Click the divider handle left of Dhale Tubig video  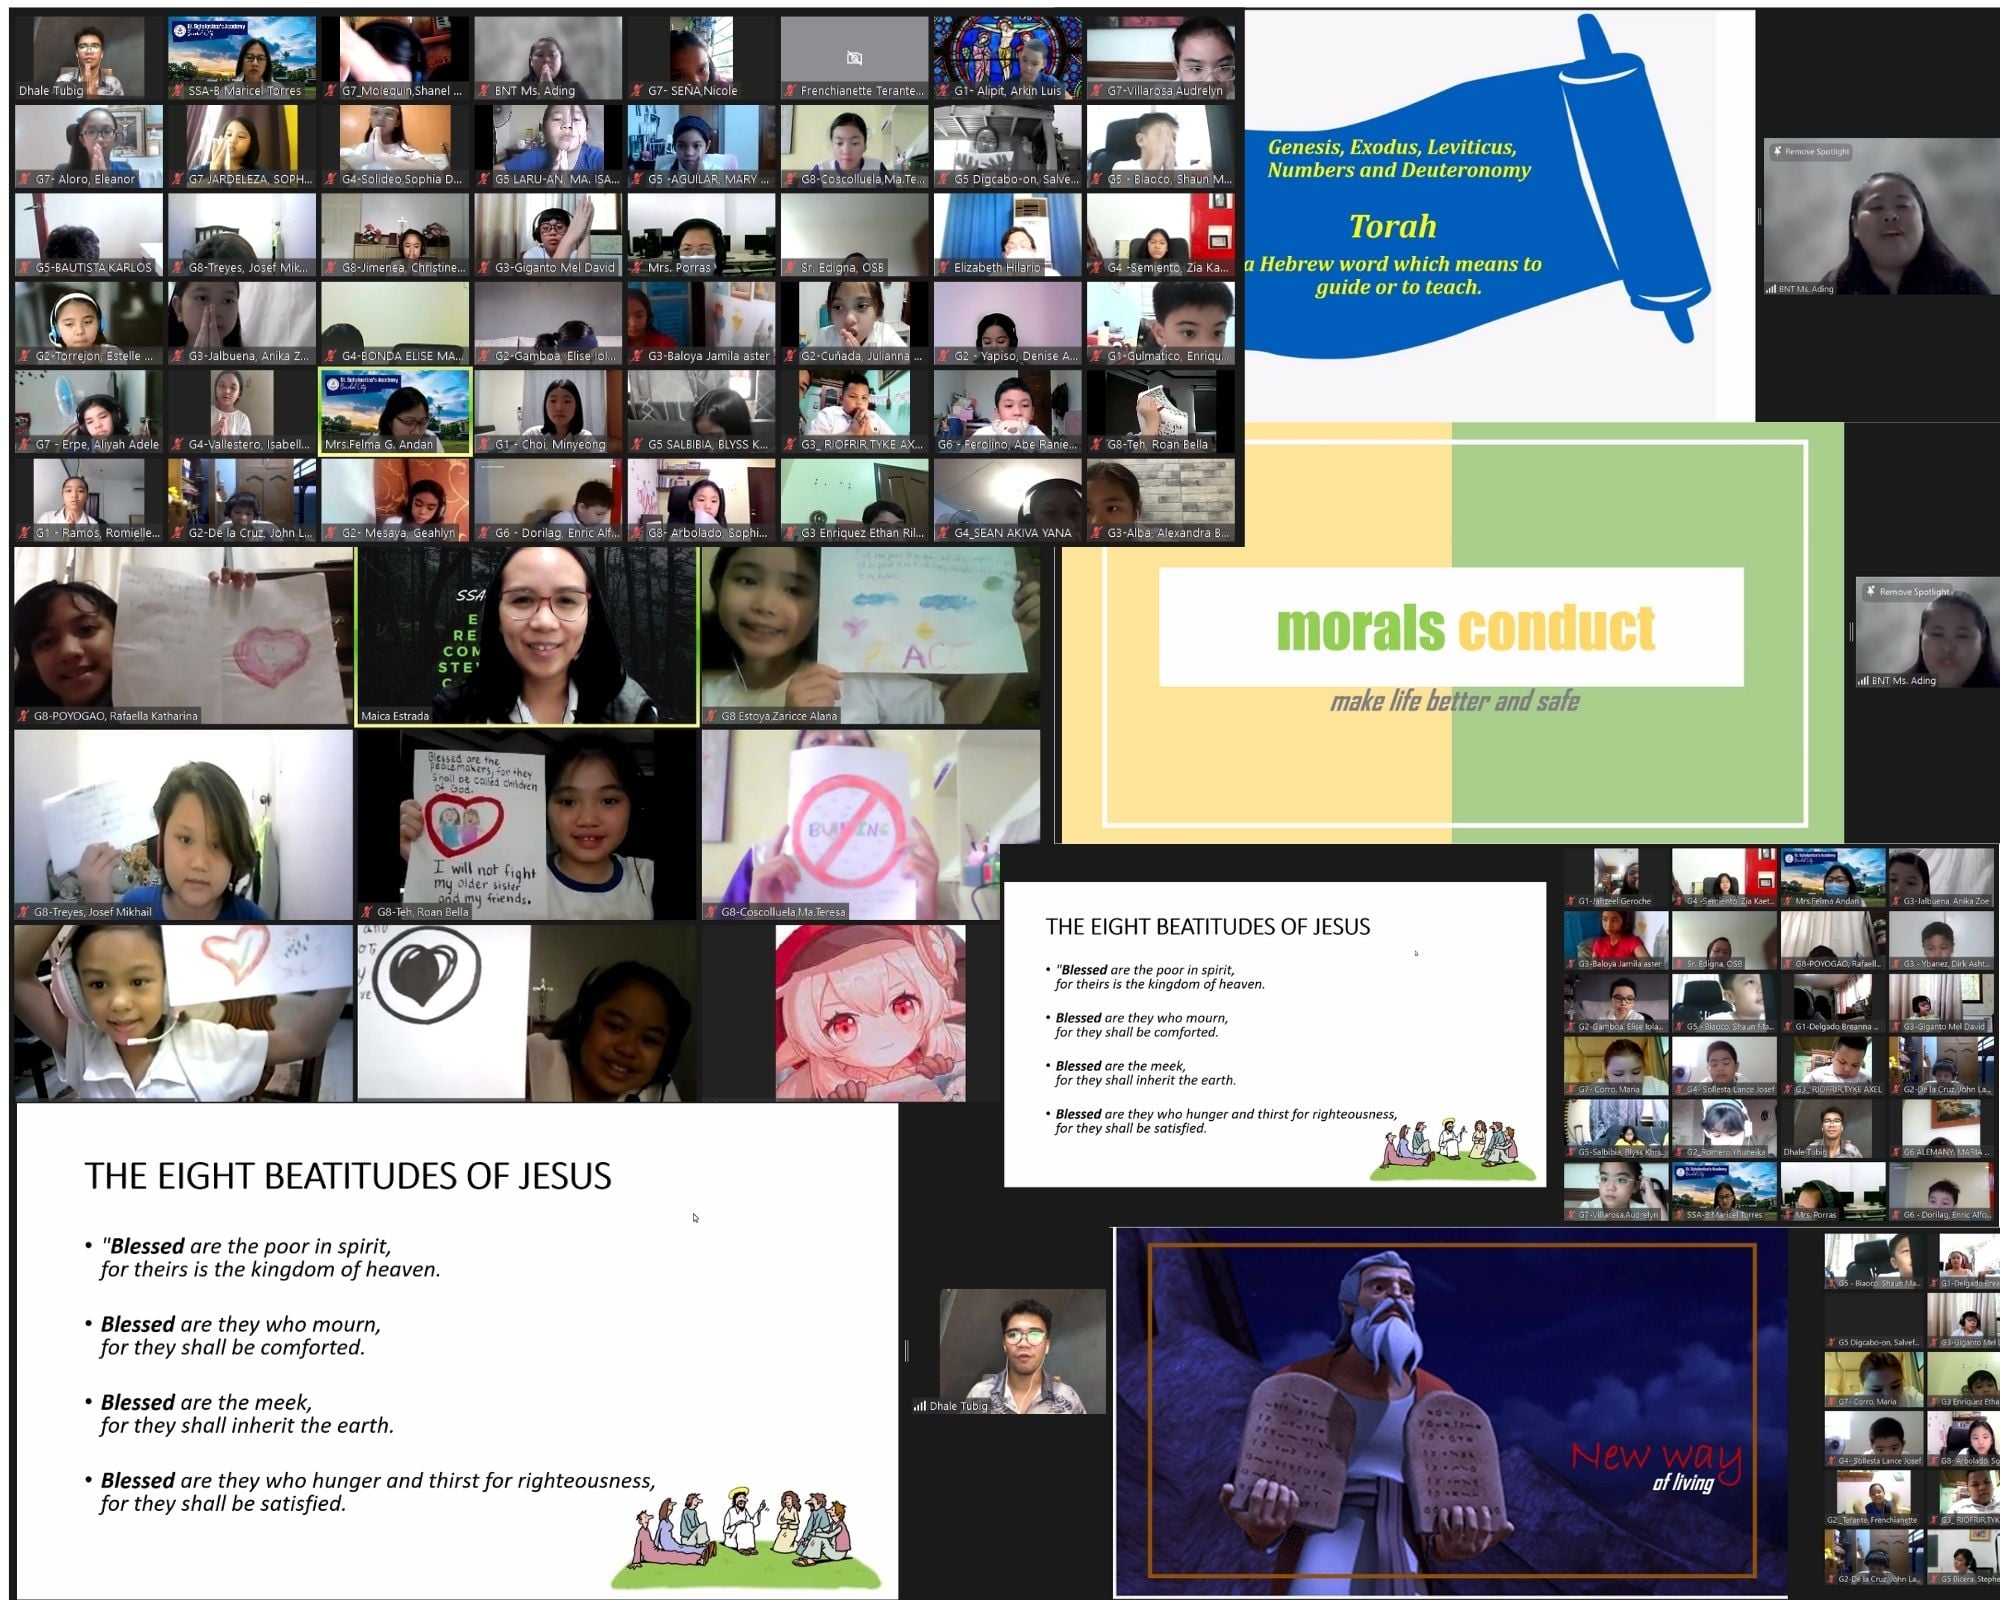(x=906, y=1351)
